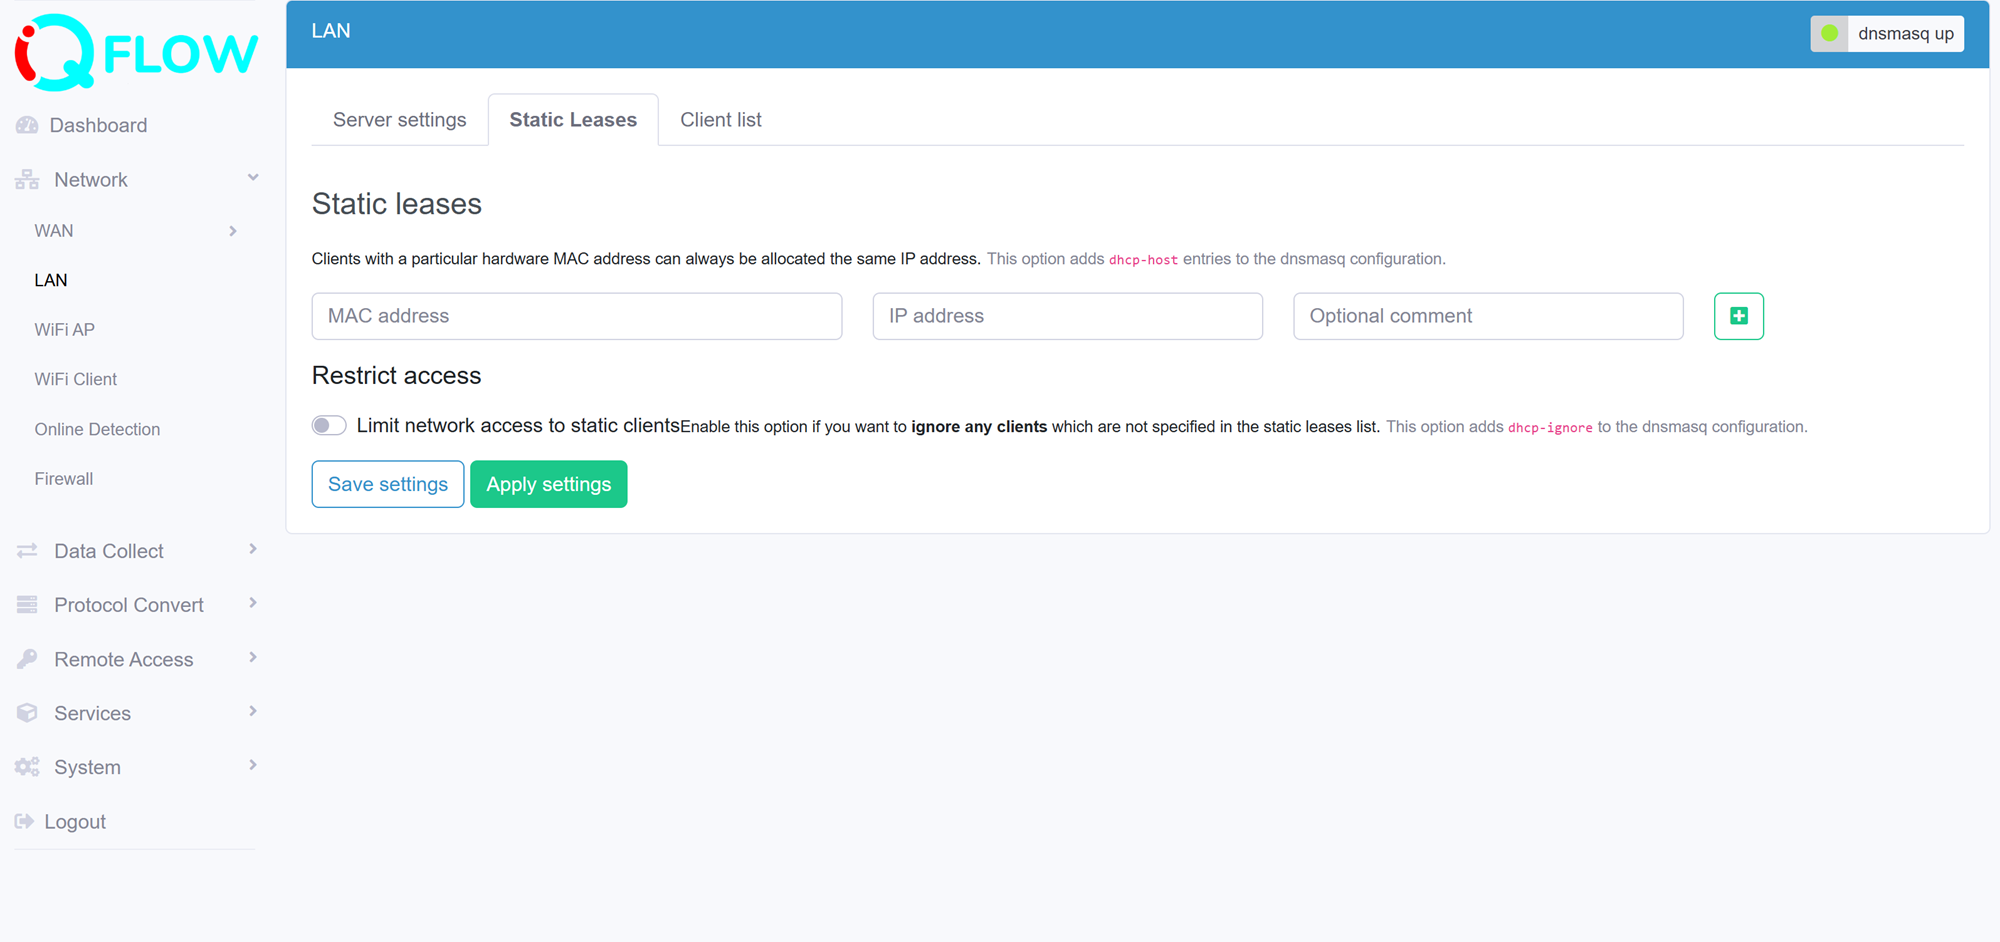Click the IQ Flow logo
2000x942 pixels.
tap(134, 52)
